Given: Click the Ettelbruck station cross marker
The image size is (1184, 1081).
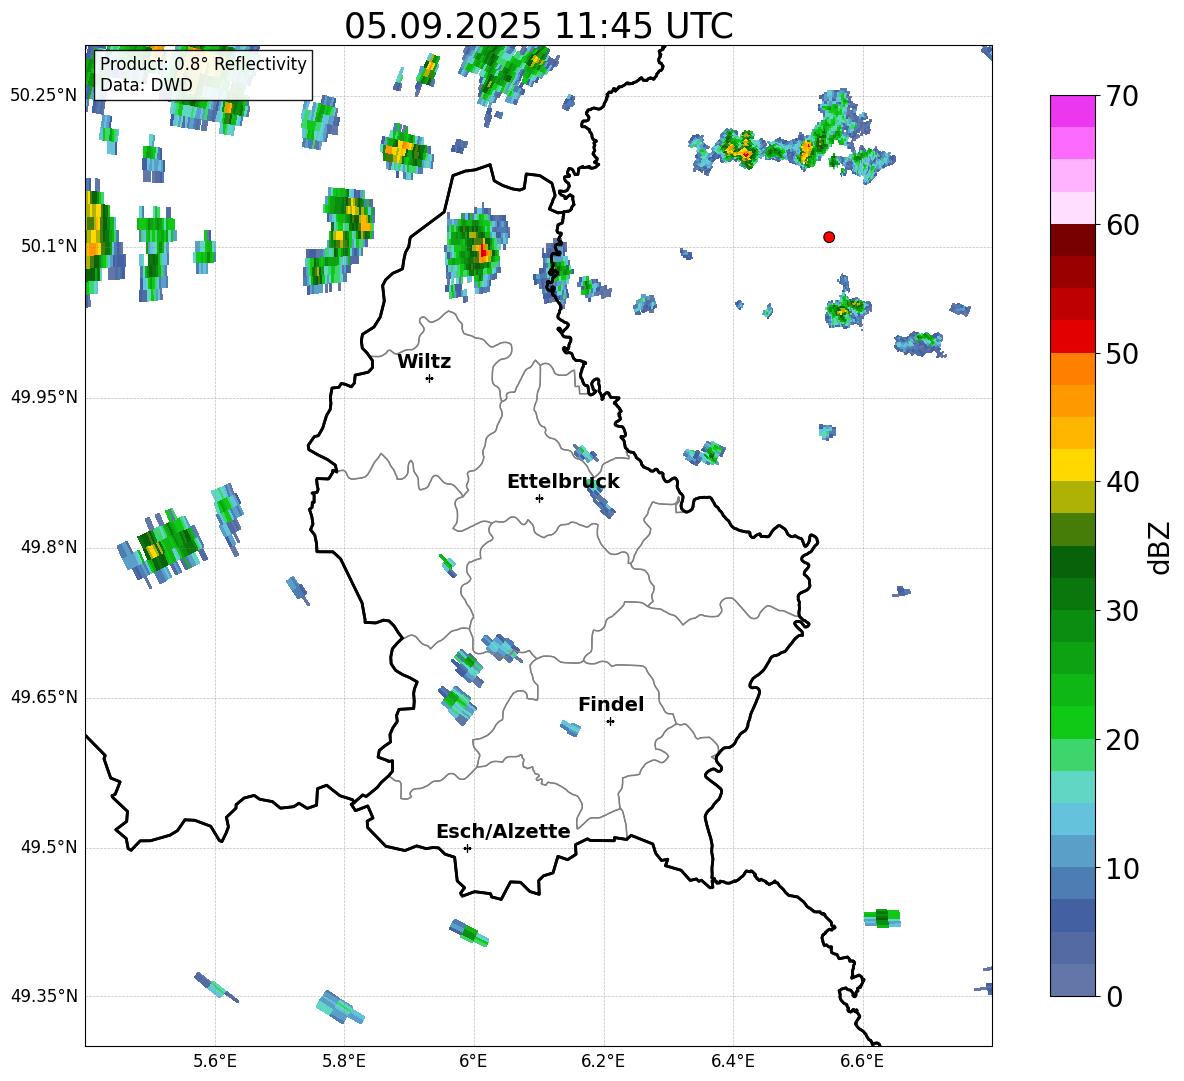Looking at the screenshot, I should [x=539, y=498].
